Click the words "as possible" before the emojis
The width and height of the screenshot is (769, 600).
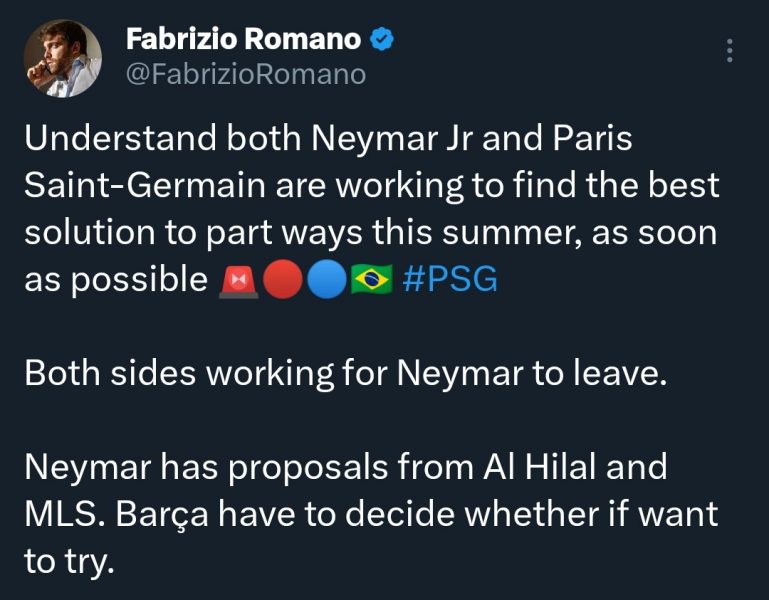[x=114, y=281]
